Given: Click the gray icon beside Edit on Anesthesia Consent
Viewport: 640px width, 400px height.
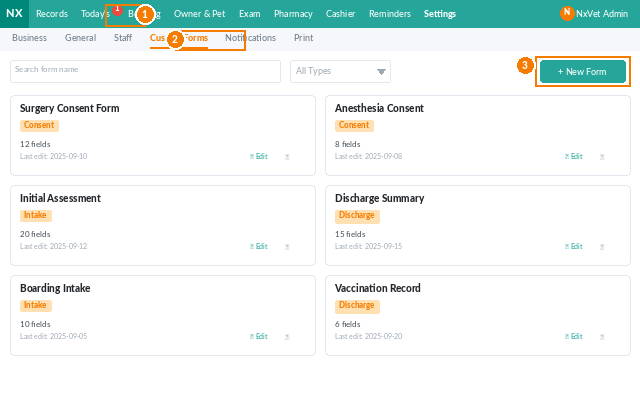Looking at the screenshot, I should tap(602, 157).
